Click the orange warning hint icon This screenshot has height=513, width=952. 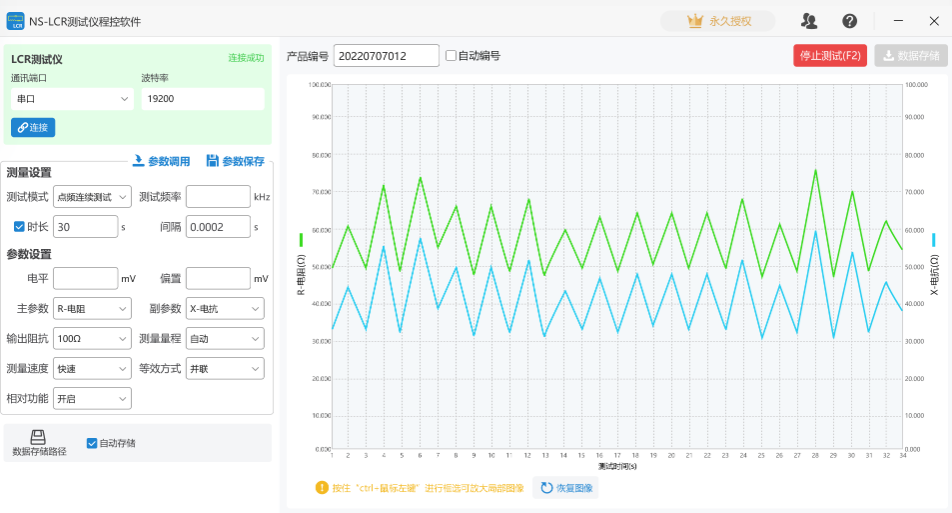pyautogui.click(x=322, y=488)
